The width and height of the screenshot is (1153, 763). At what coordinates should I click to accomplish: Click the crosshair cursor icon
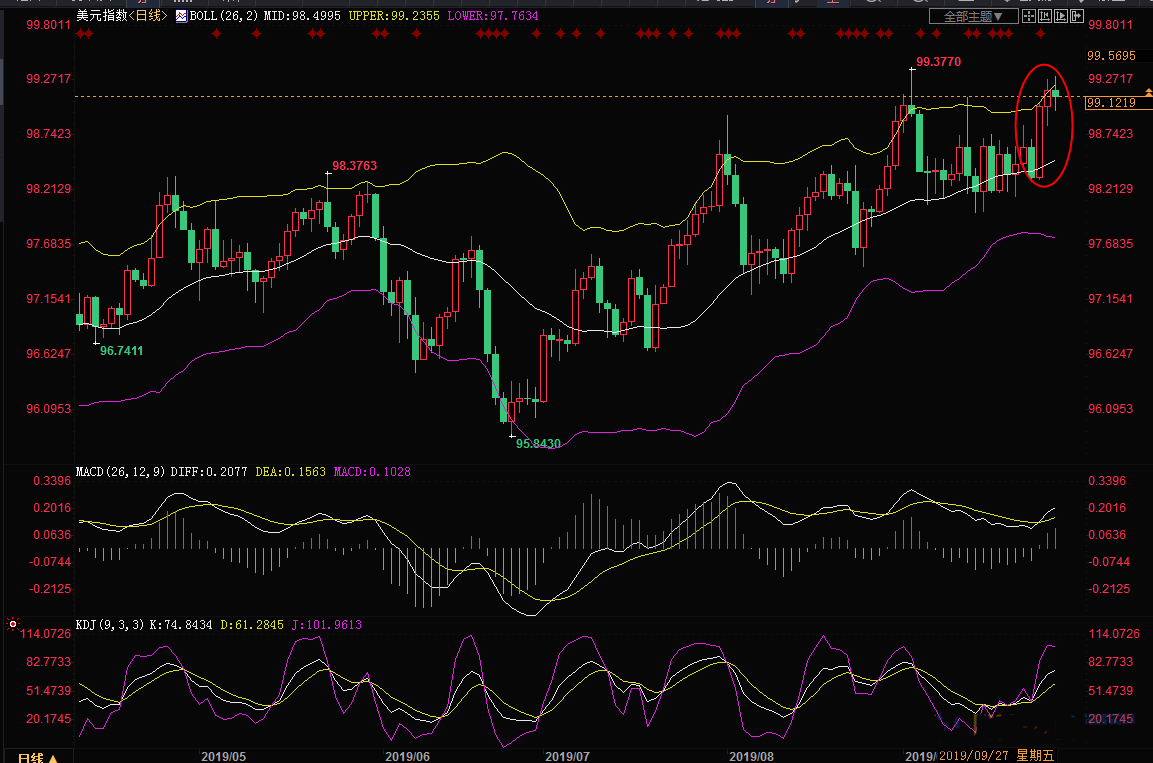tap(1029, 16)
